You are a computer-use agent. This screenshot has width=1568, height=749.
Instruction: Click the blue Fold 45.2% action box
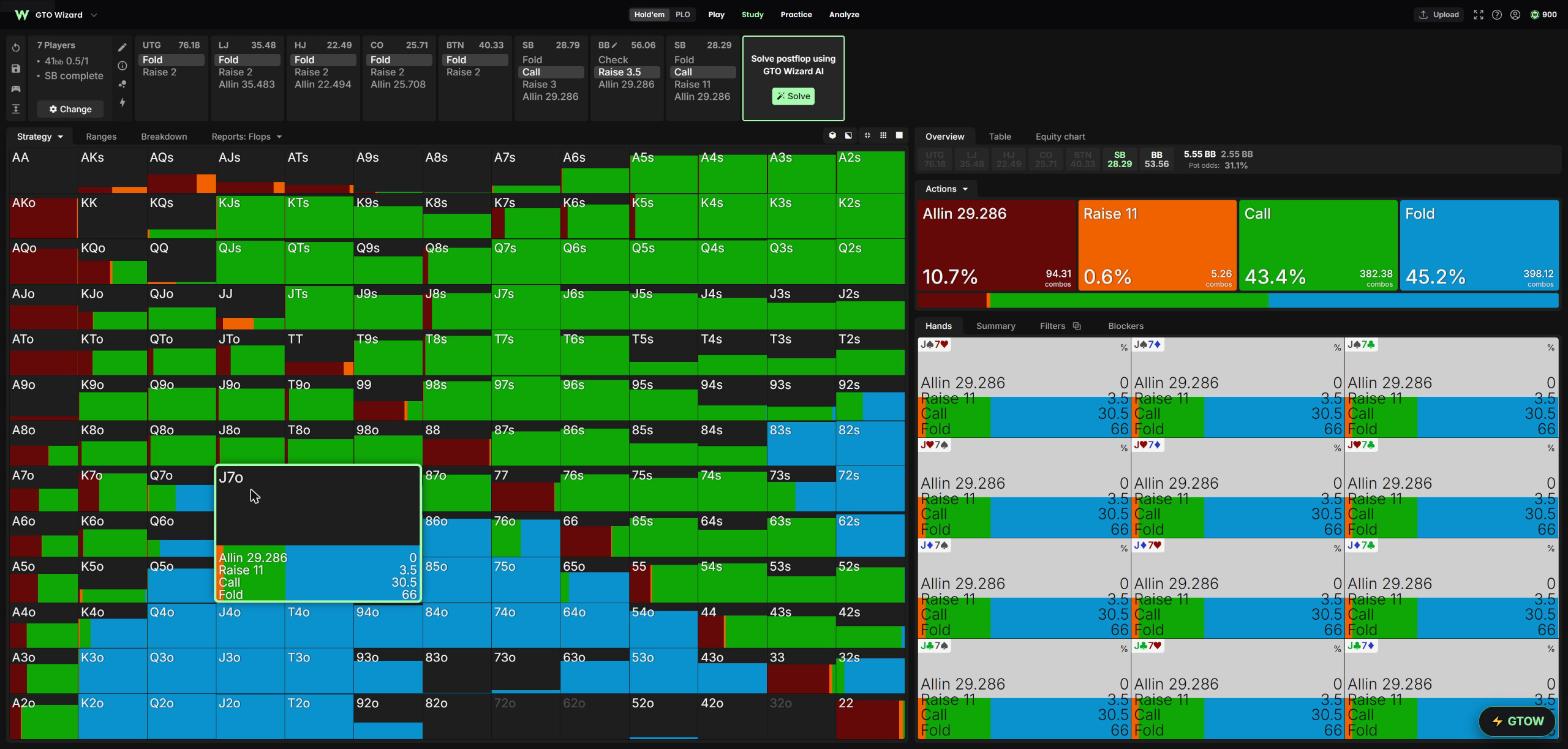[1479, 246]
